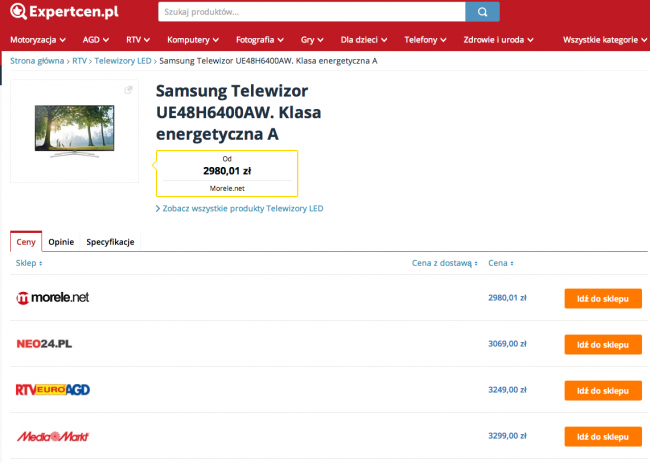Screen dimensions: 650x463
Task: Click the NEO24.PL shop logo
Action: pyautogui.click(x=44, y=344)
